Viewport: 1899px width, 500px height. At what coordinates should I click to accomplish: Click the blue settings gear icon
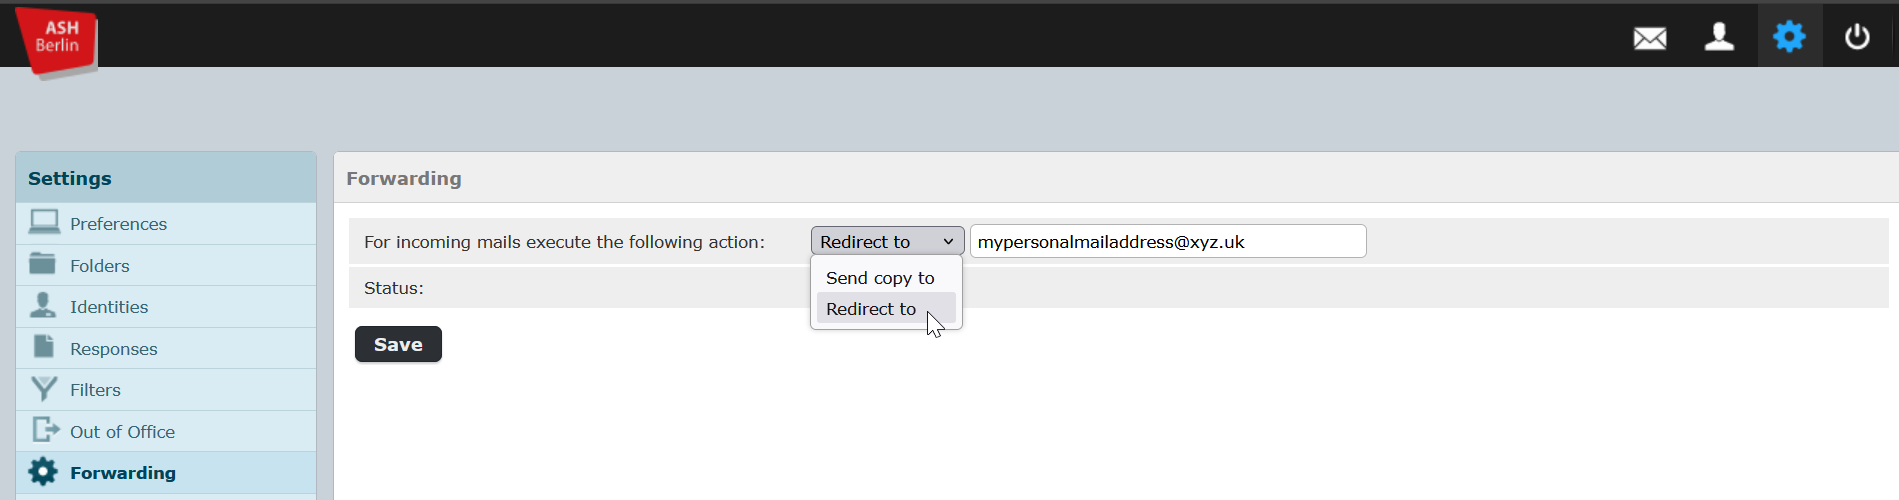click(x=1789, y=37)
